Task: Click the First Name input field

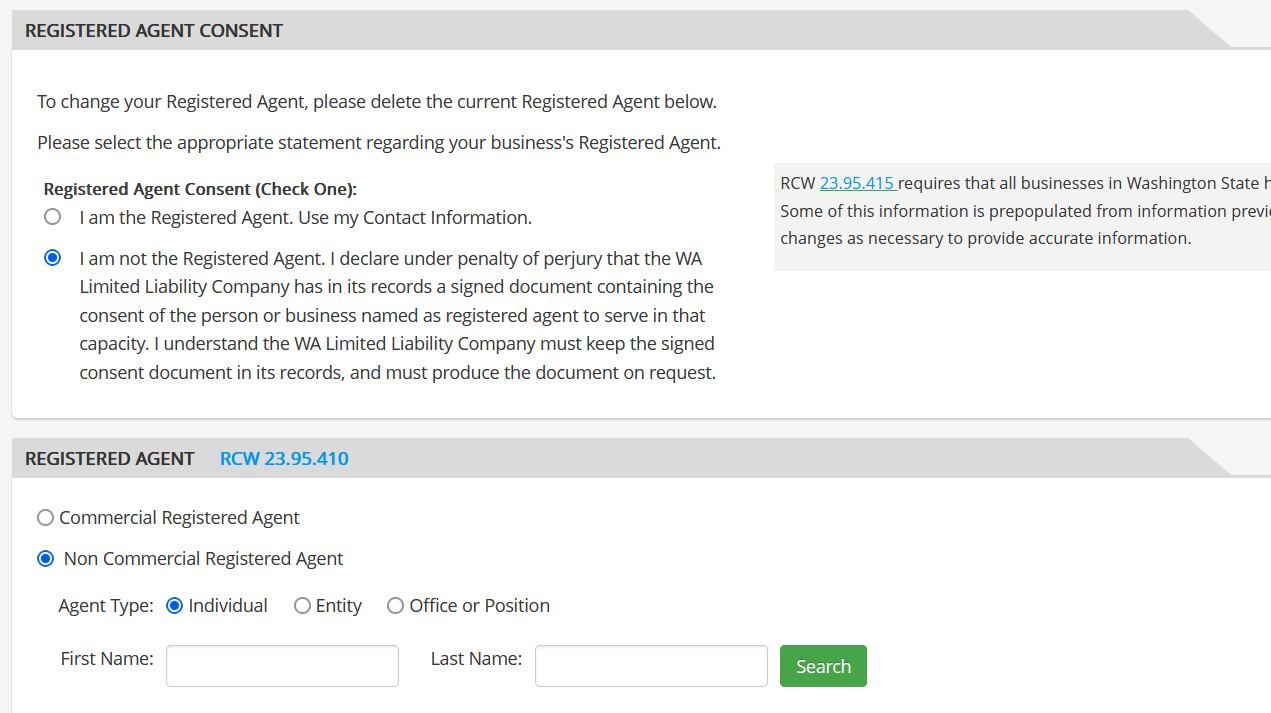Action: (x=282, y=666)
